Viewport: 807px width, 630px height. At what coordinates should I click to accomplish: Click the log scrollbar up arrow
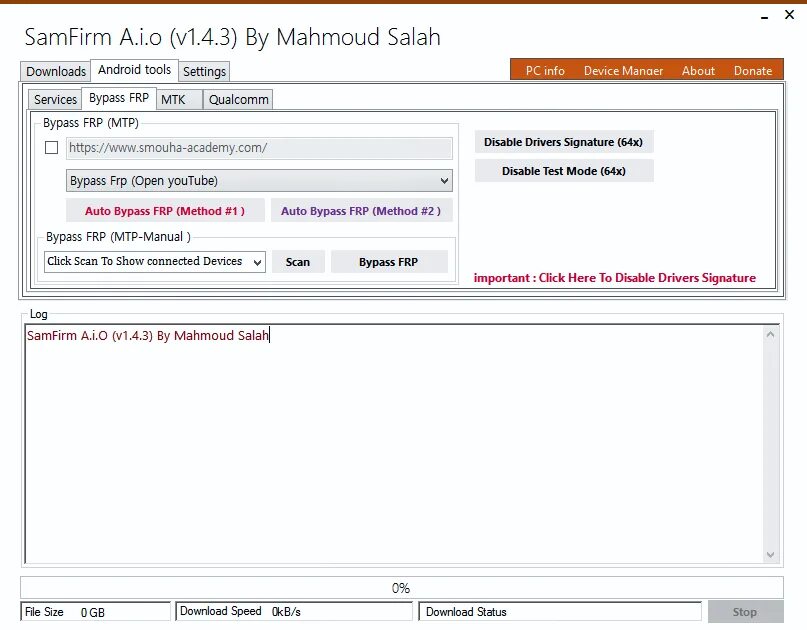[770, 335]
